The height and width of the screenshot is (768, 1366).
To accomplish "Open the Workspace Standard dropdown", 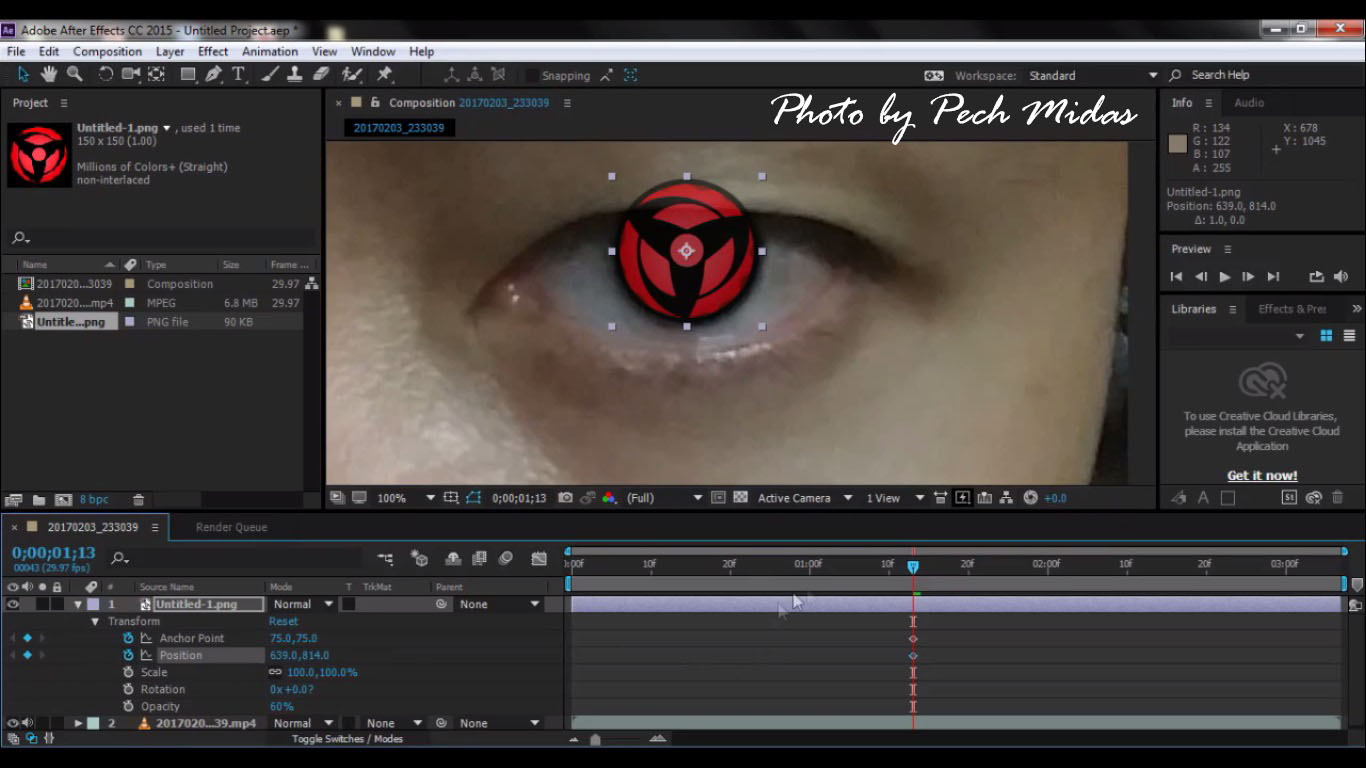I will click(x=1094, y=75).
